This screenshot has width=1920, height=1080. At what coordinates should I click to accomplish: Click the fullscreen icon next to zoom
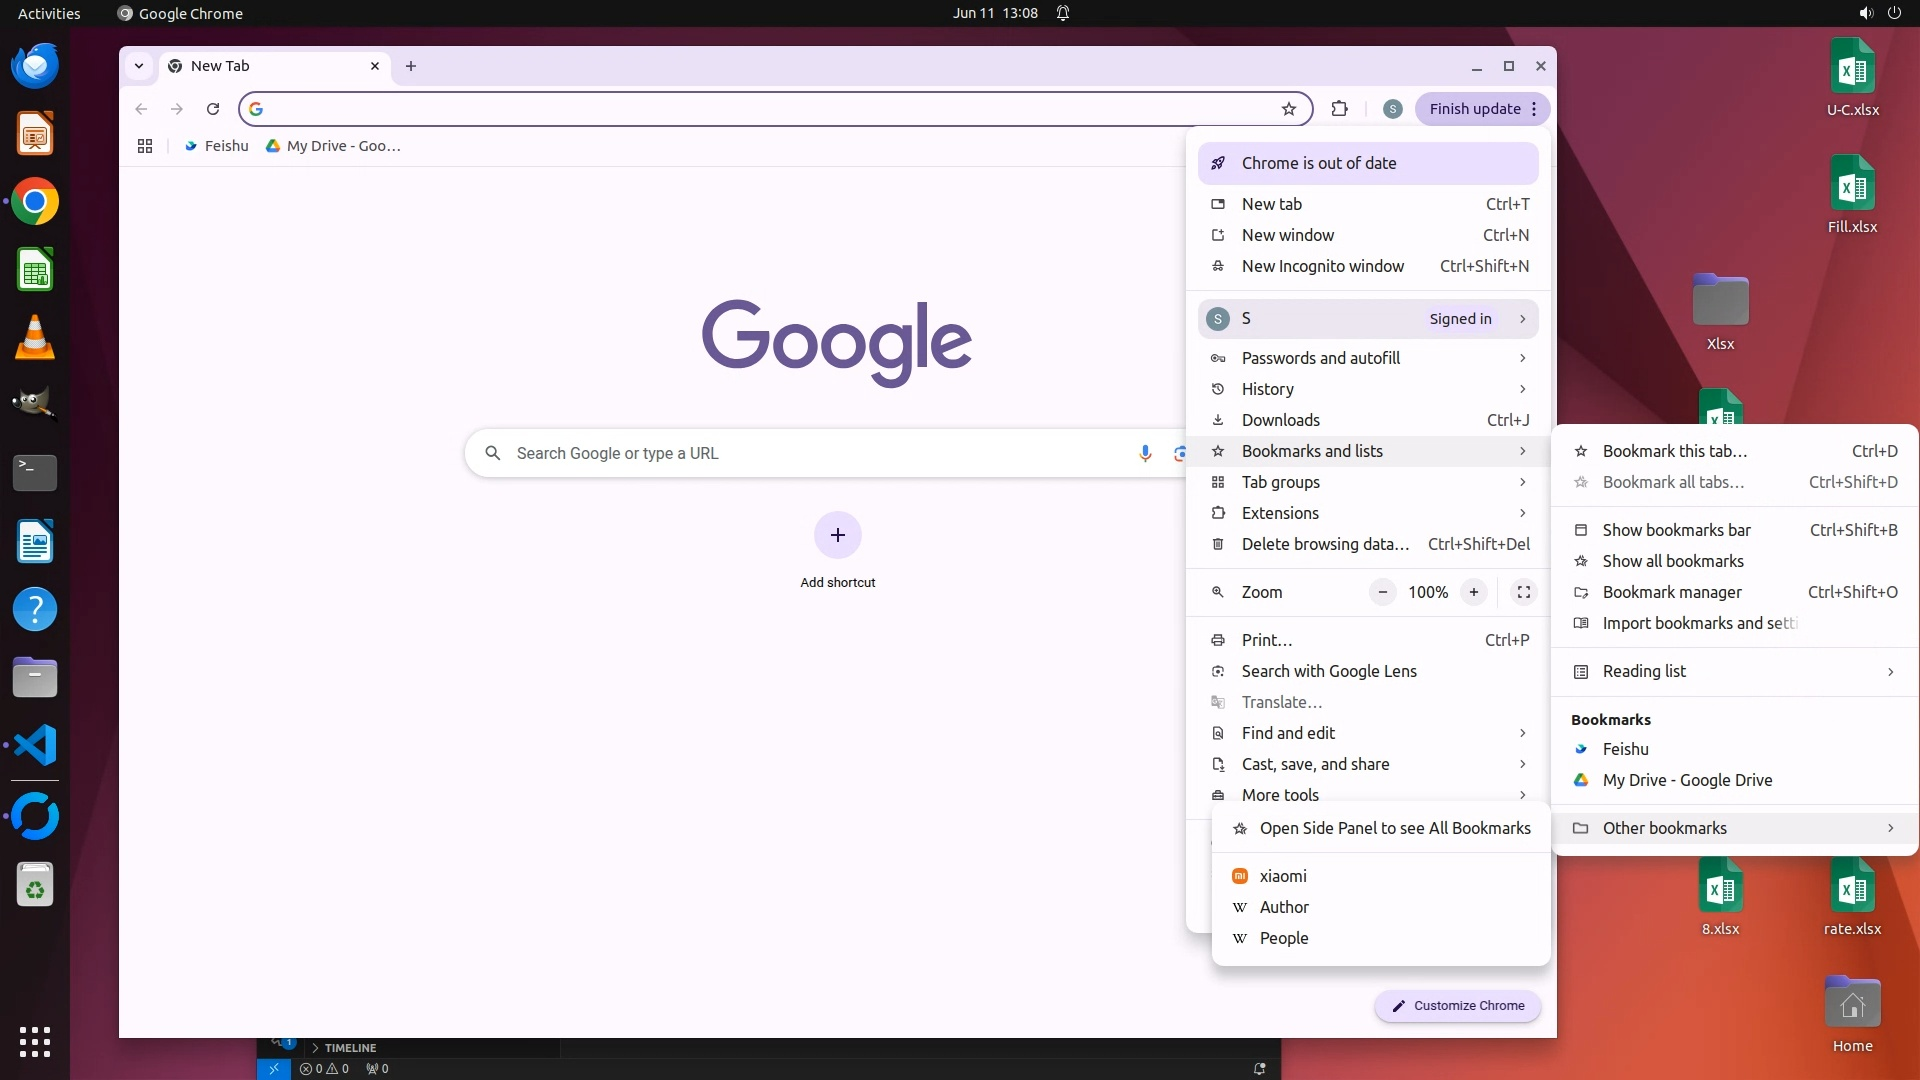[1524, 592]
